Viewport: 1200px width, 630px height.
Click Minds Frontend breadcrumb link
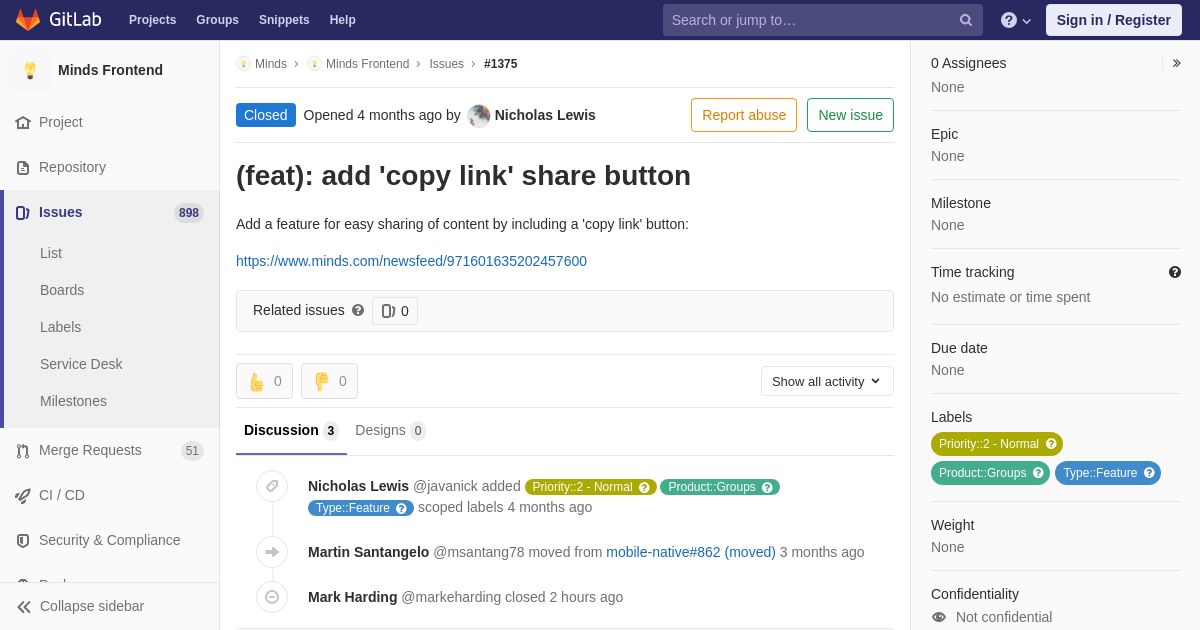(x=367, y=64)
